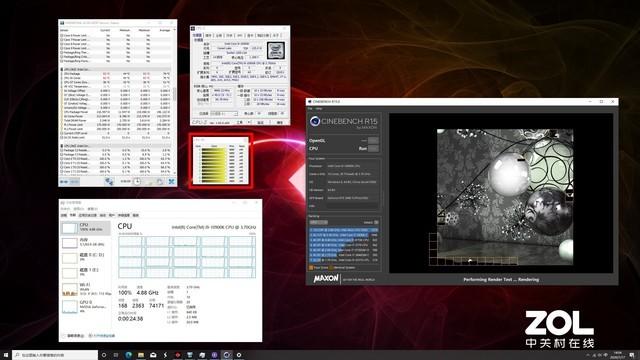The image size is (640, 360).
Task: Open Windows Start menu
Action: [6, 355]
